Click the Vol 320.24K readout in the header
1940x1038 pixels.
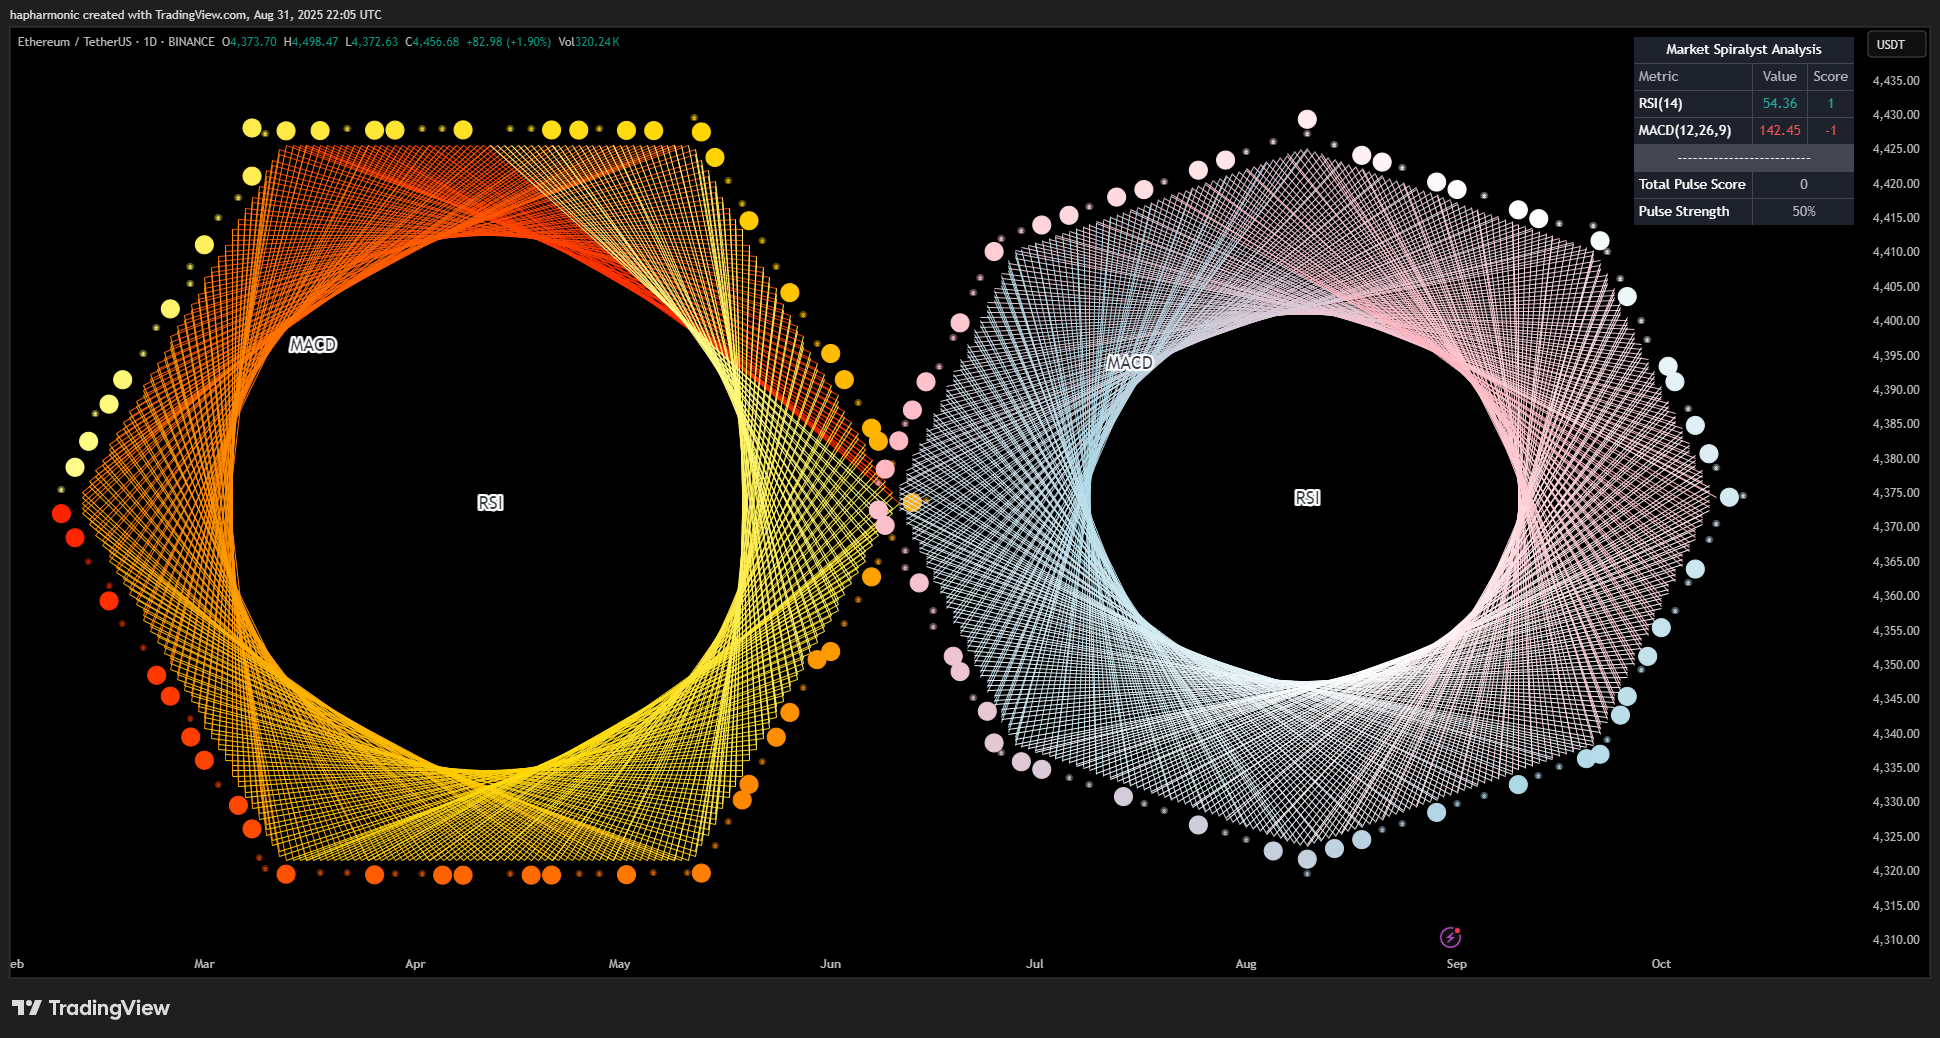(x=589, y=42)
